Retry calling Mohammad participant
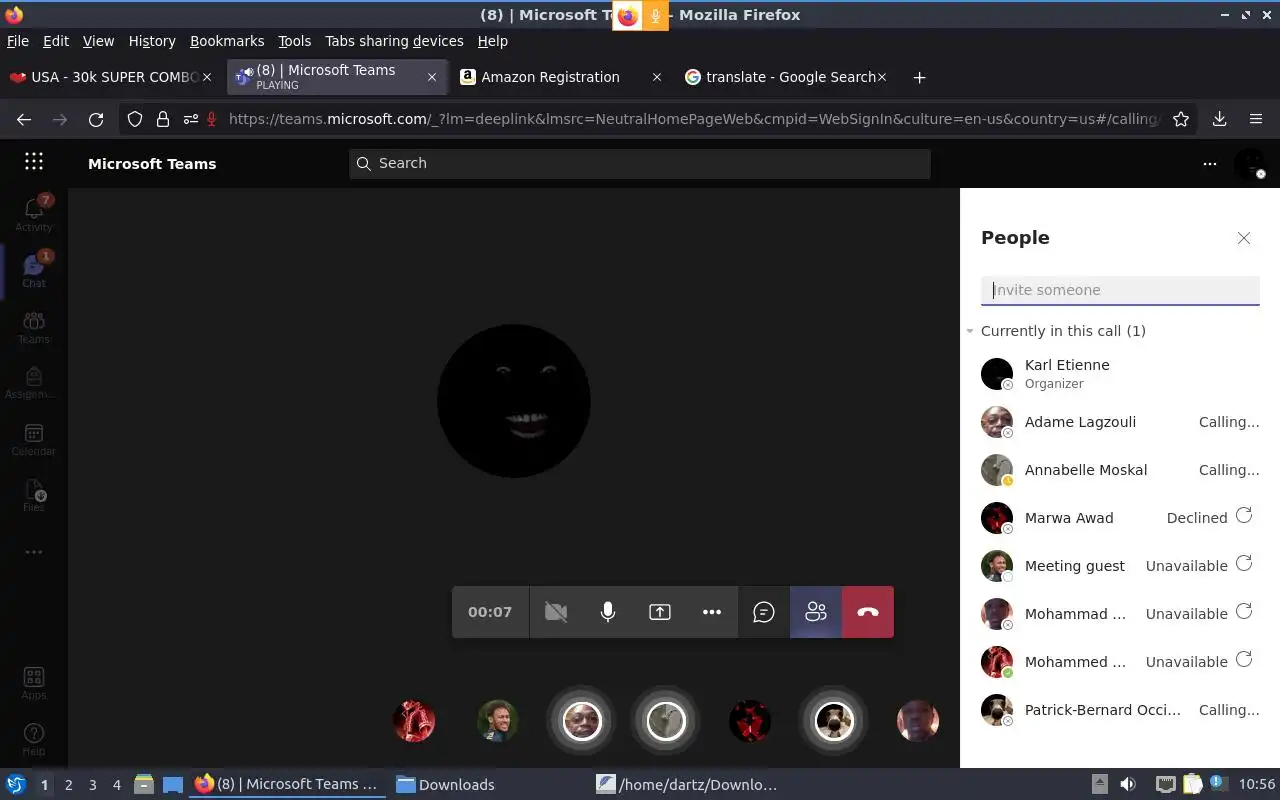 pyautogui.click(x=1244, y=612)
